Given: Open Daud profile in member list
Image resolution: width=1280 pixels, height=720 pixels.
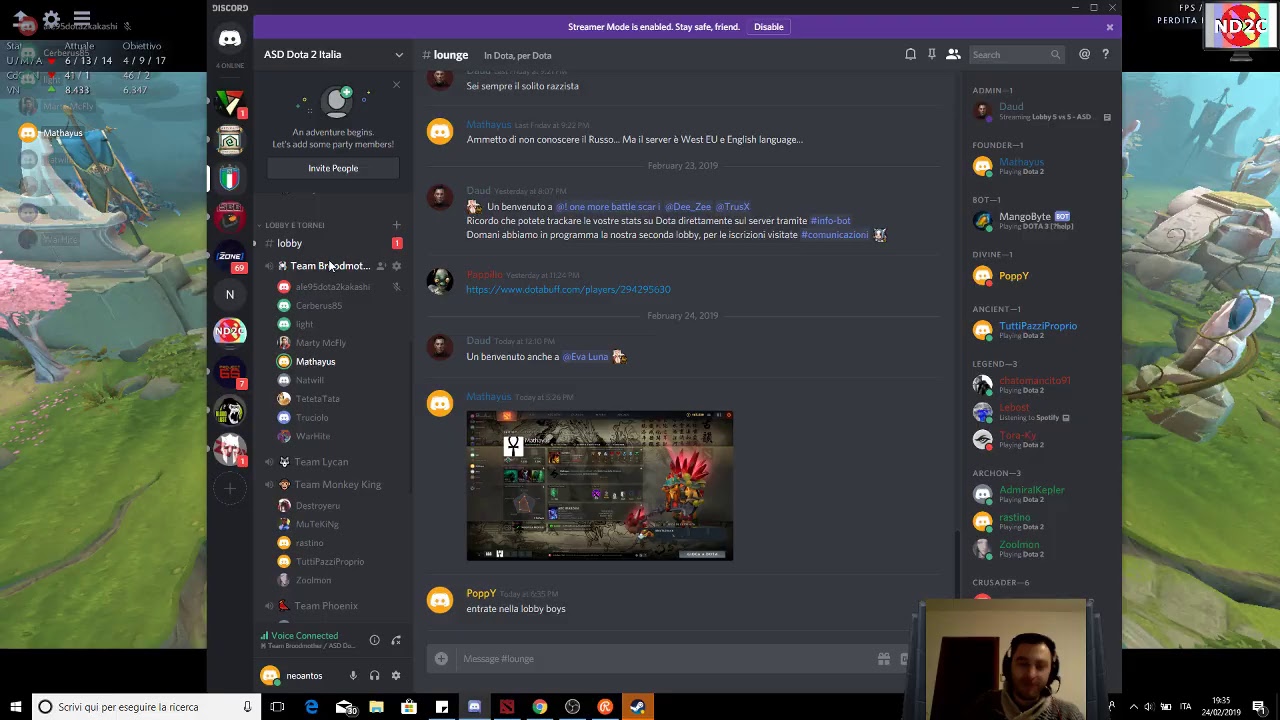Looking at the screenshot, I should click(x=1040, y=111).
